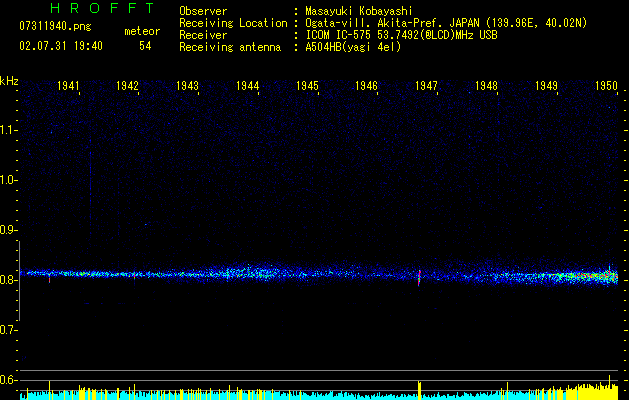Click the 1946 time axis marker

tap(366, 86)
